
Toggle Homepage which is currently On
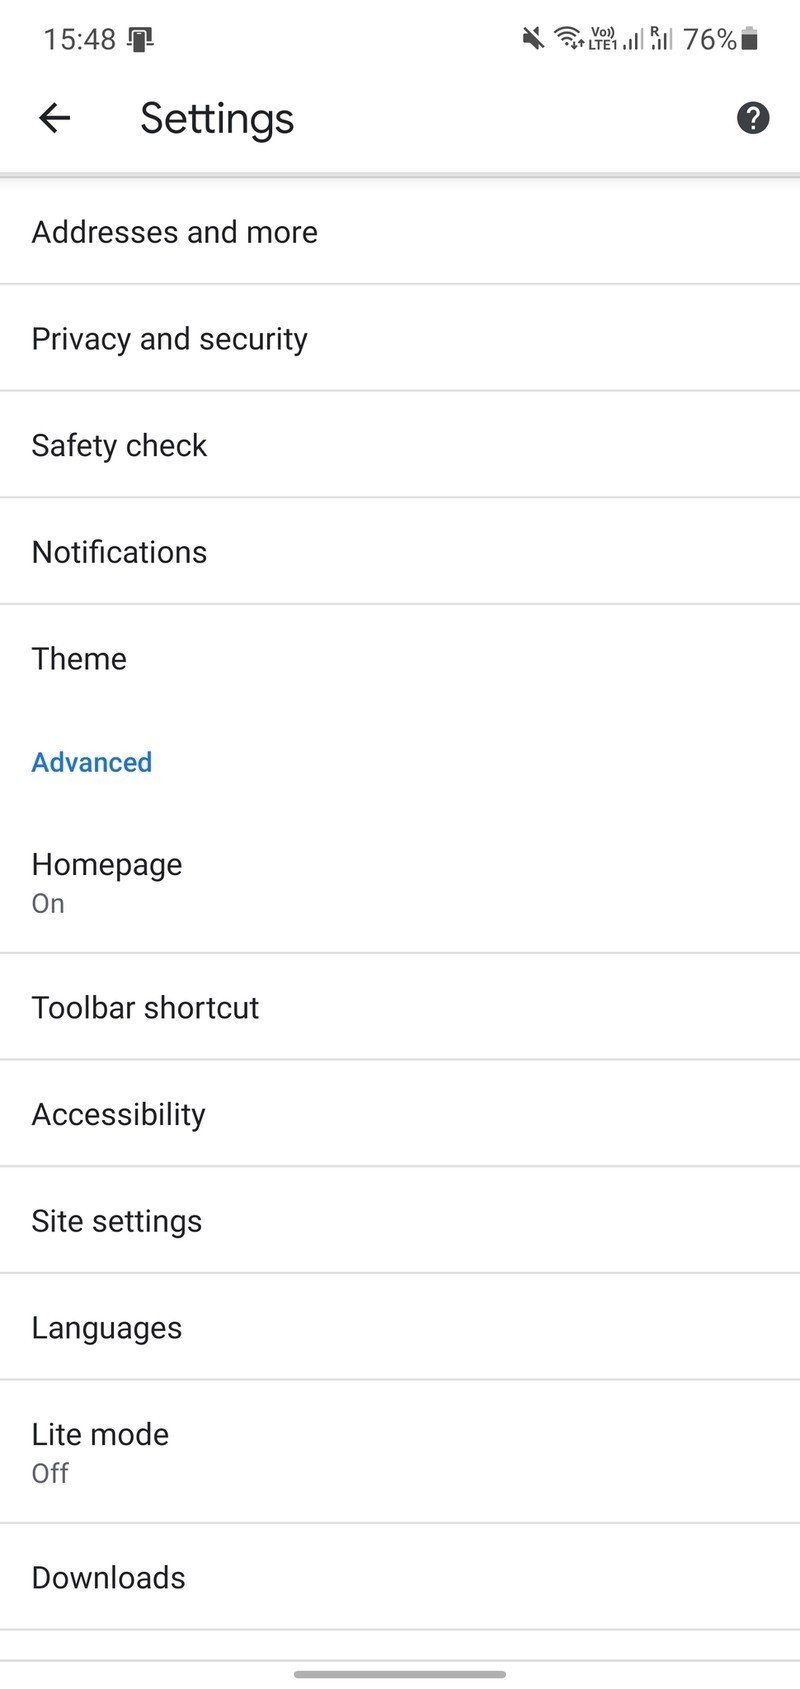pos(400,880)
